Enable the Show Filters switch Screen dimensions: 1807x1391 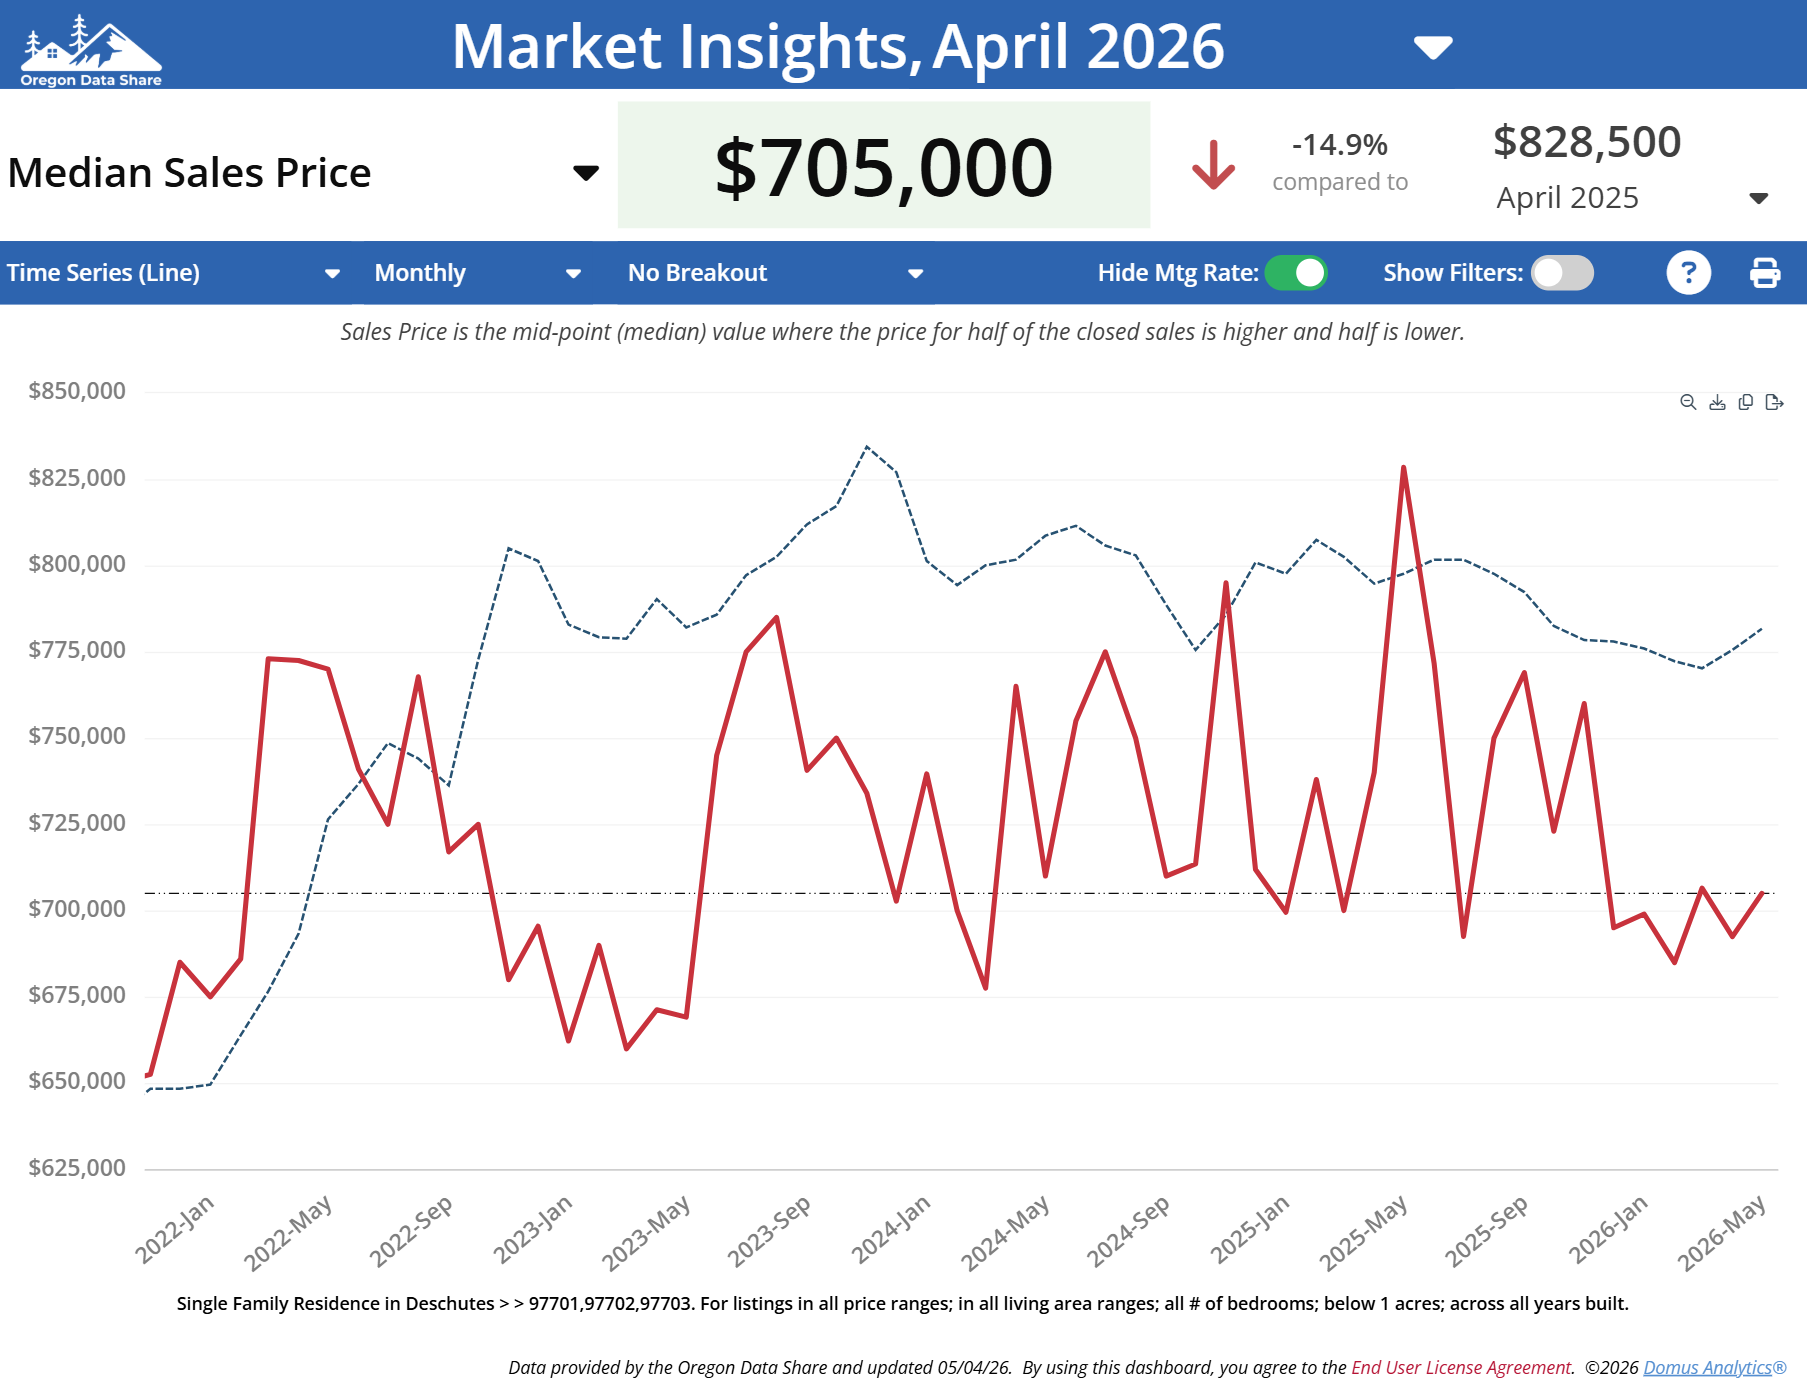click(x=1562, y=272)
